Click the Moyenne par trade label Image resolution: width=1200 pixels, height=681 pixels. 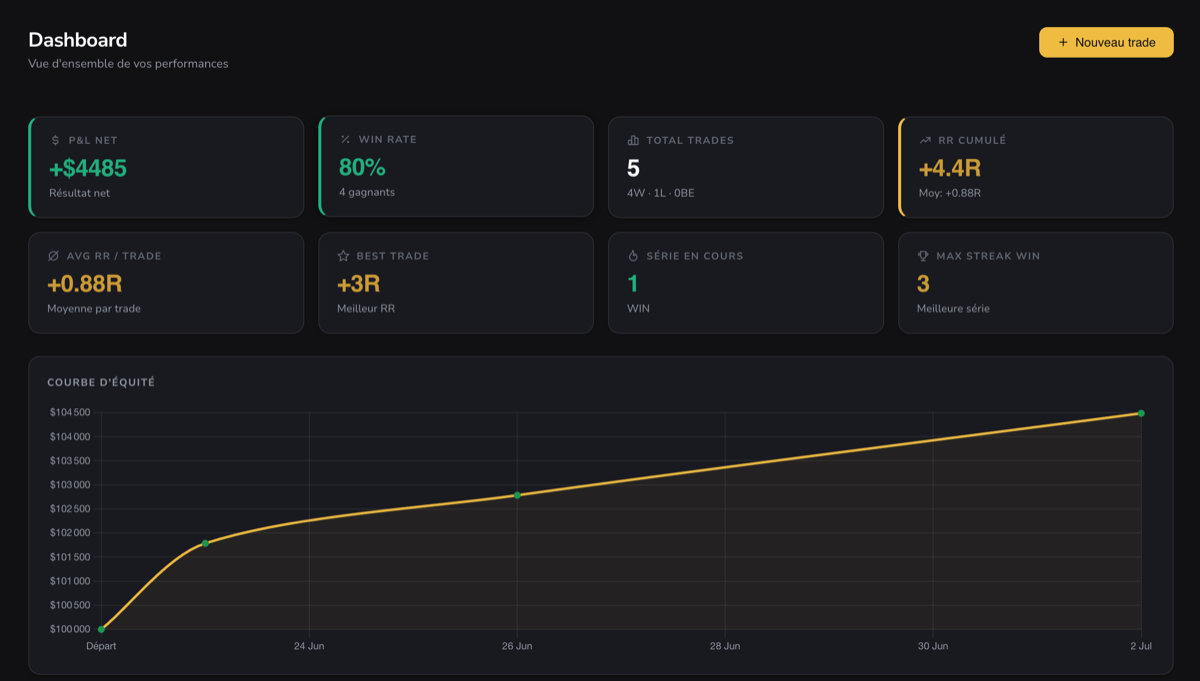[x=94, y=308]
